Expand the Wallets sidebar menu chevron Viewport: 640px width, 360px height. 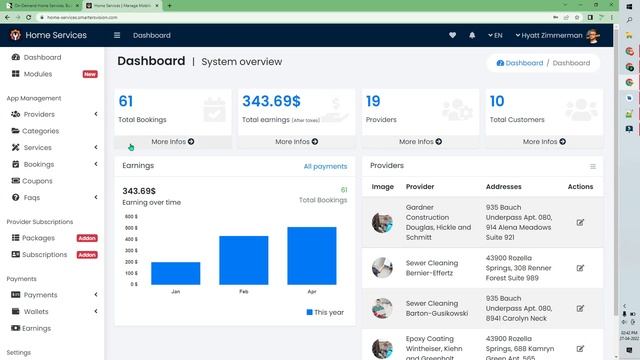(x=96, y=311)
